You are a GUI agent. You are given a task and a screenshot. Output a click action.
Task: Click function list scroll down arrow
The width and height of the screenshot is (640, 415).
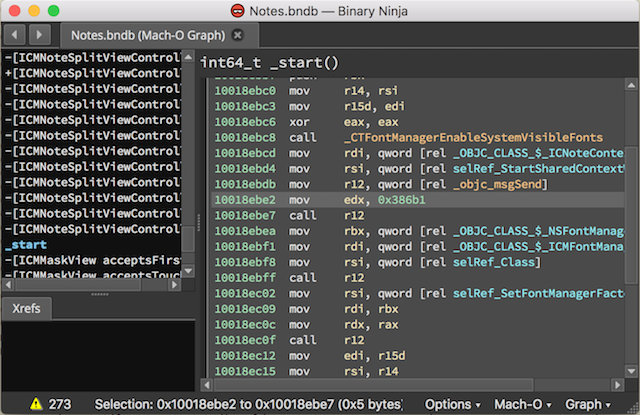(188, 271)
